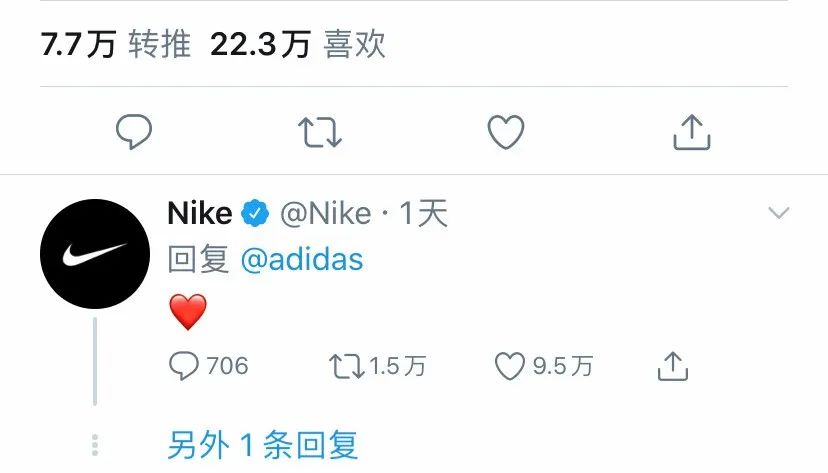Viewport: 828px width, 473px height.
Task: Show 另外 1 条回复 thread link
Action: (x=263, y=445)
